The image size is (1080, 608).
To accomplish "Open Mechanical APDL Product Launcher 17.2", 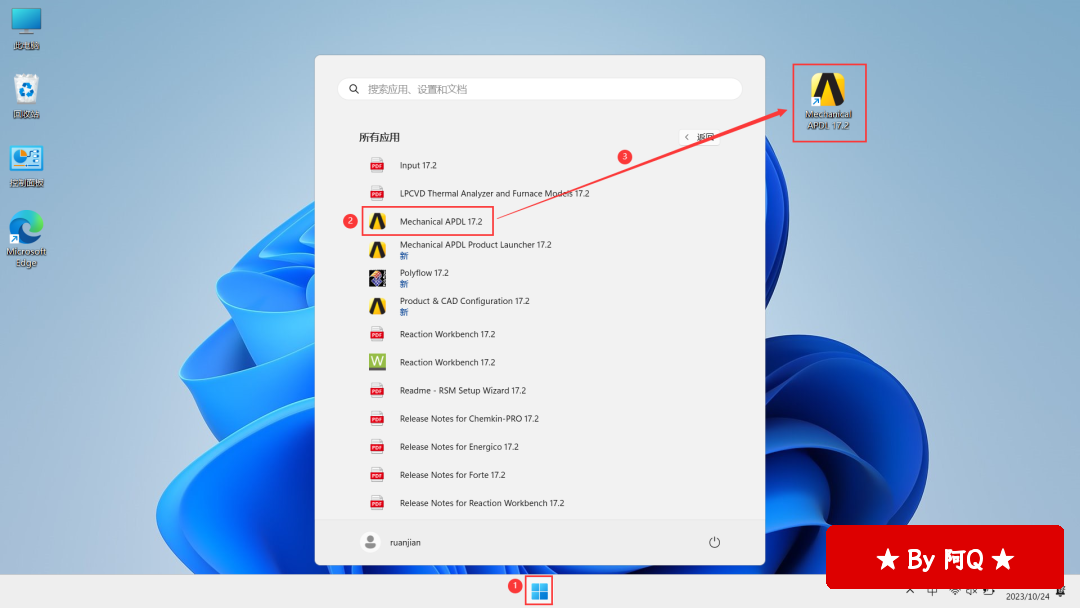I will pyautogui.click(x=475, y=245).
